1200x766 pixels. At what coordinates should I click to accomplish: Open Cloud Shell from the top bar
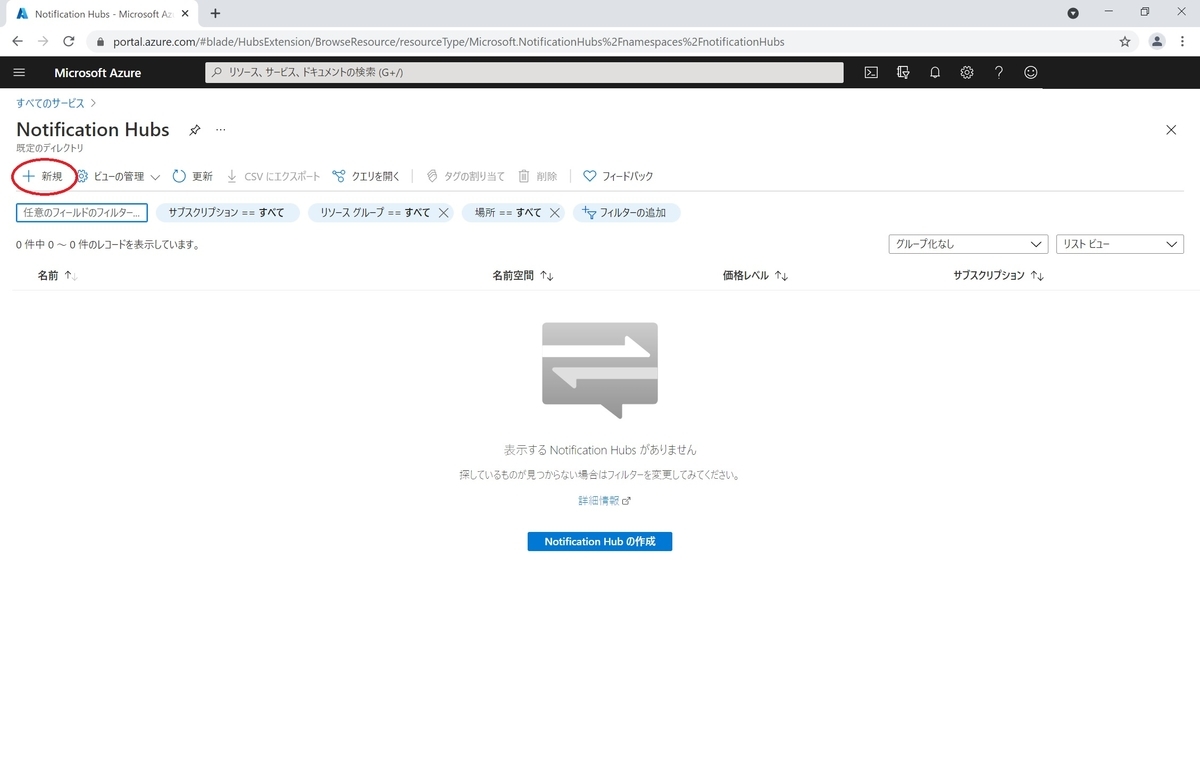[x=871, y=72]
